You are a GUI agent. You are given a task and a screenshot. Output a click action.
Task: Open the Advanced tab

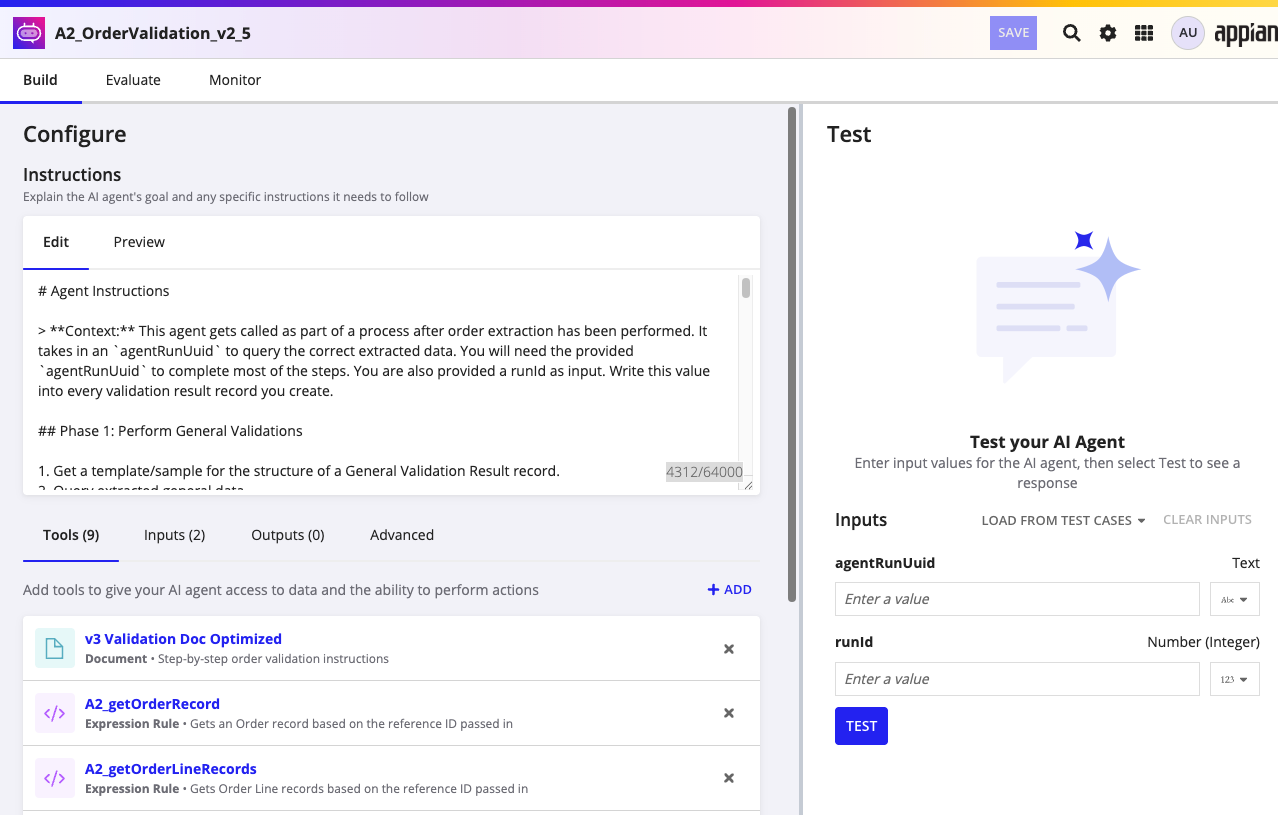click(x=402, y=535)
